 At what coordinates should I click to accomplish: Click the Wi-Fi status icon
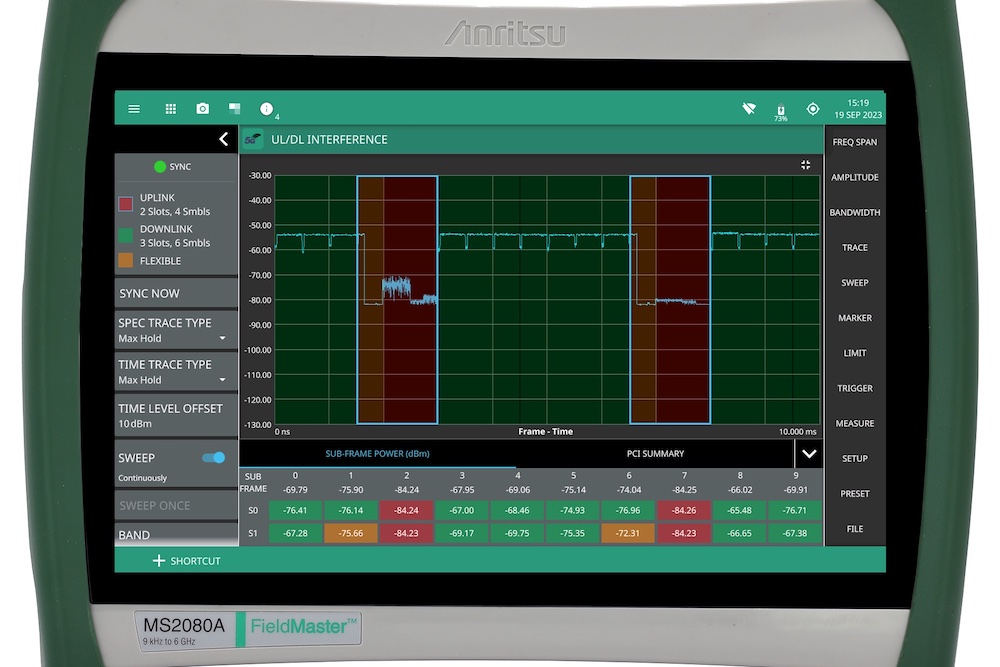(748, 108)
